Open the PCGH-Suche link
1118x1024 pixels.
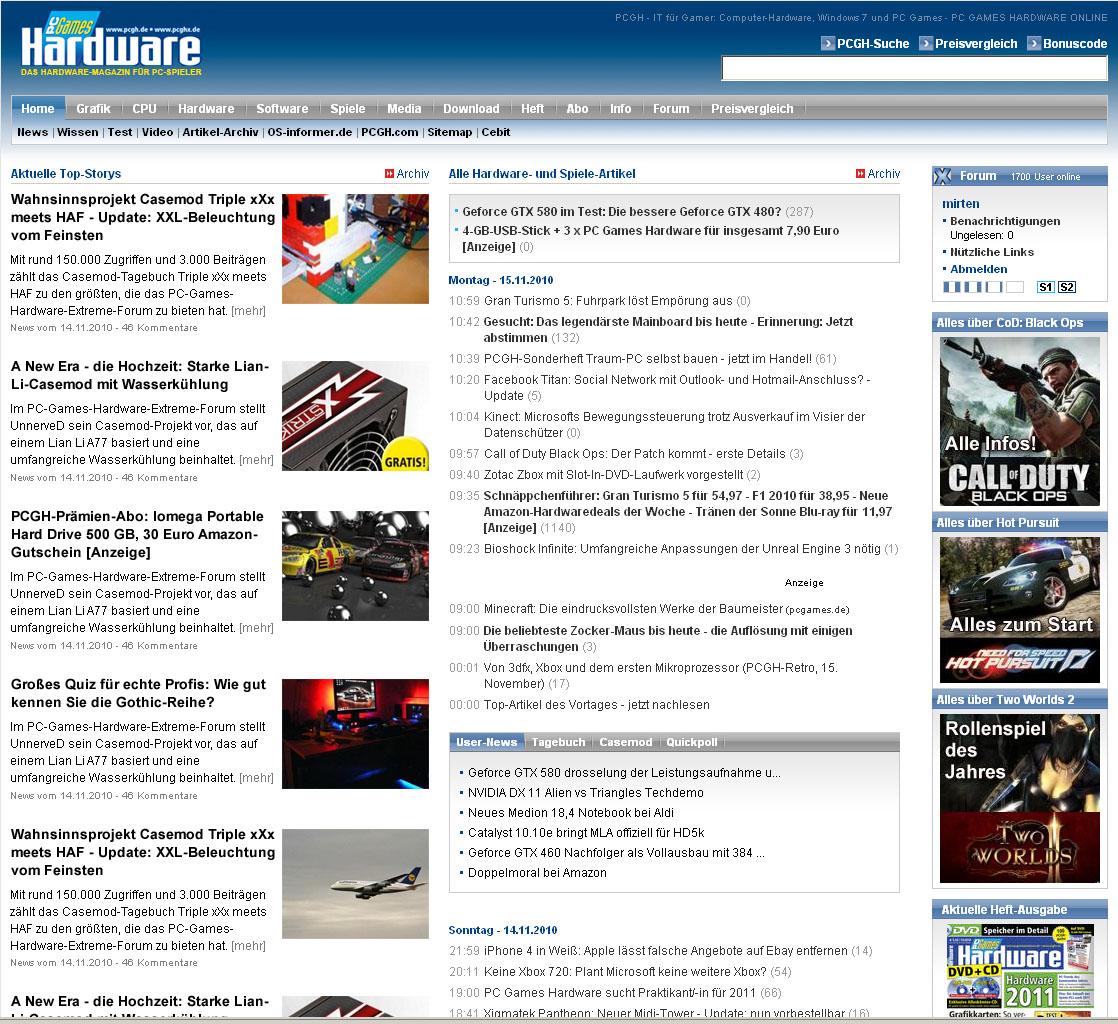873,43
